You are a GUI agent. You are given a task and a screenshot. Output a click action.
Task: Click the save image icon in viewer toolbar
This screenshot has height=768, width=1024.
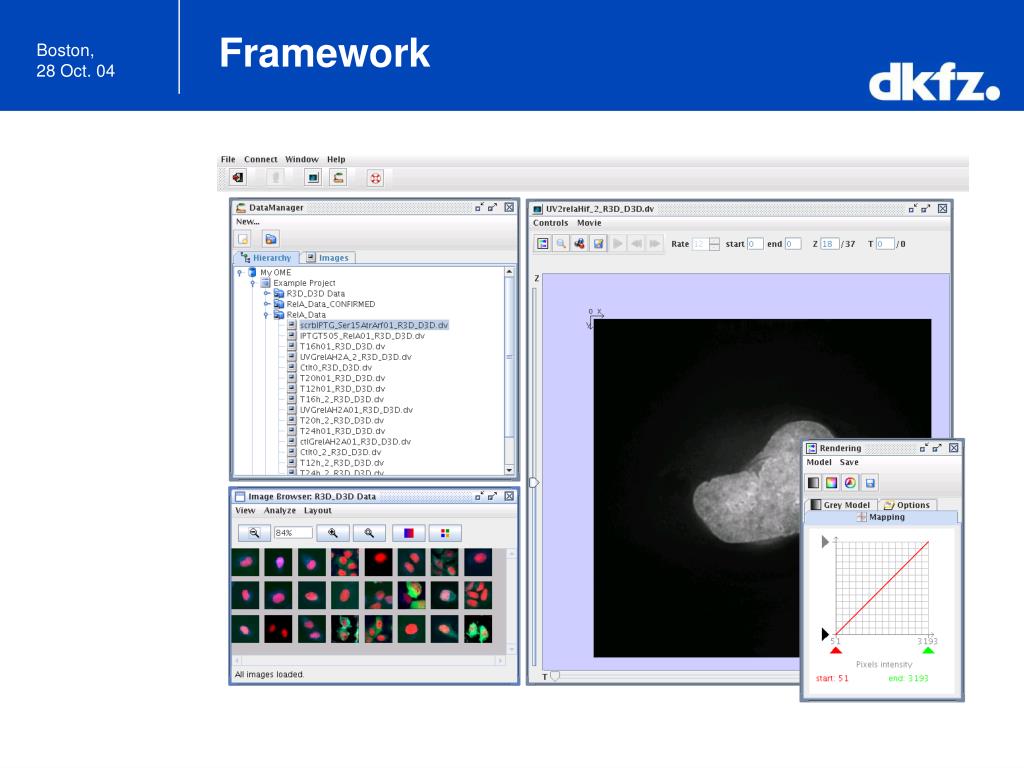[598, 244]
